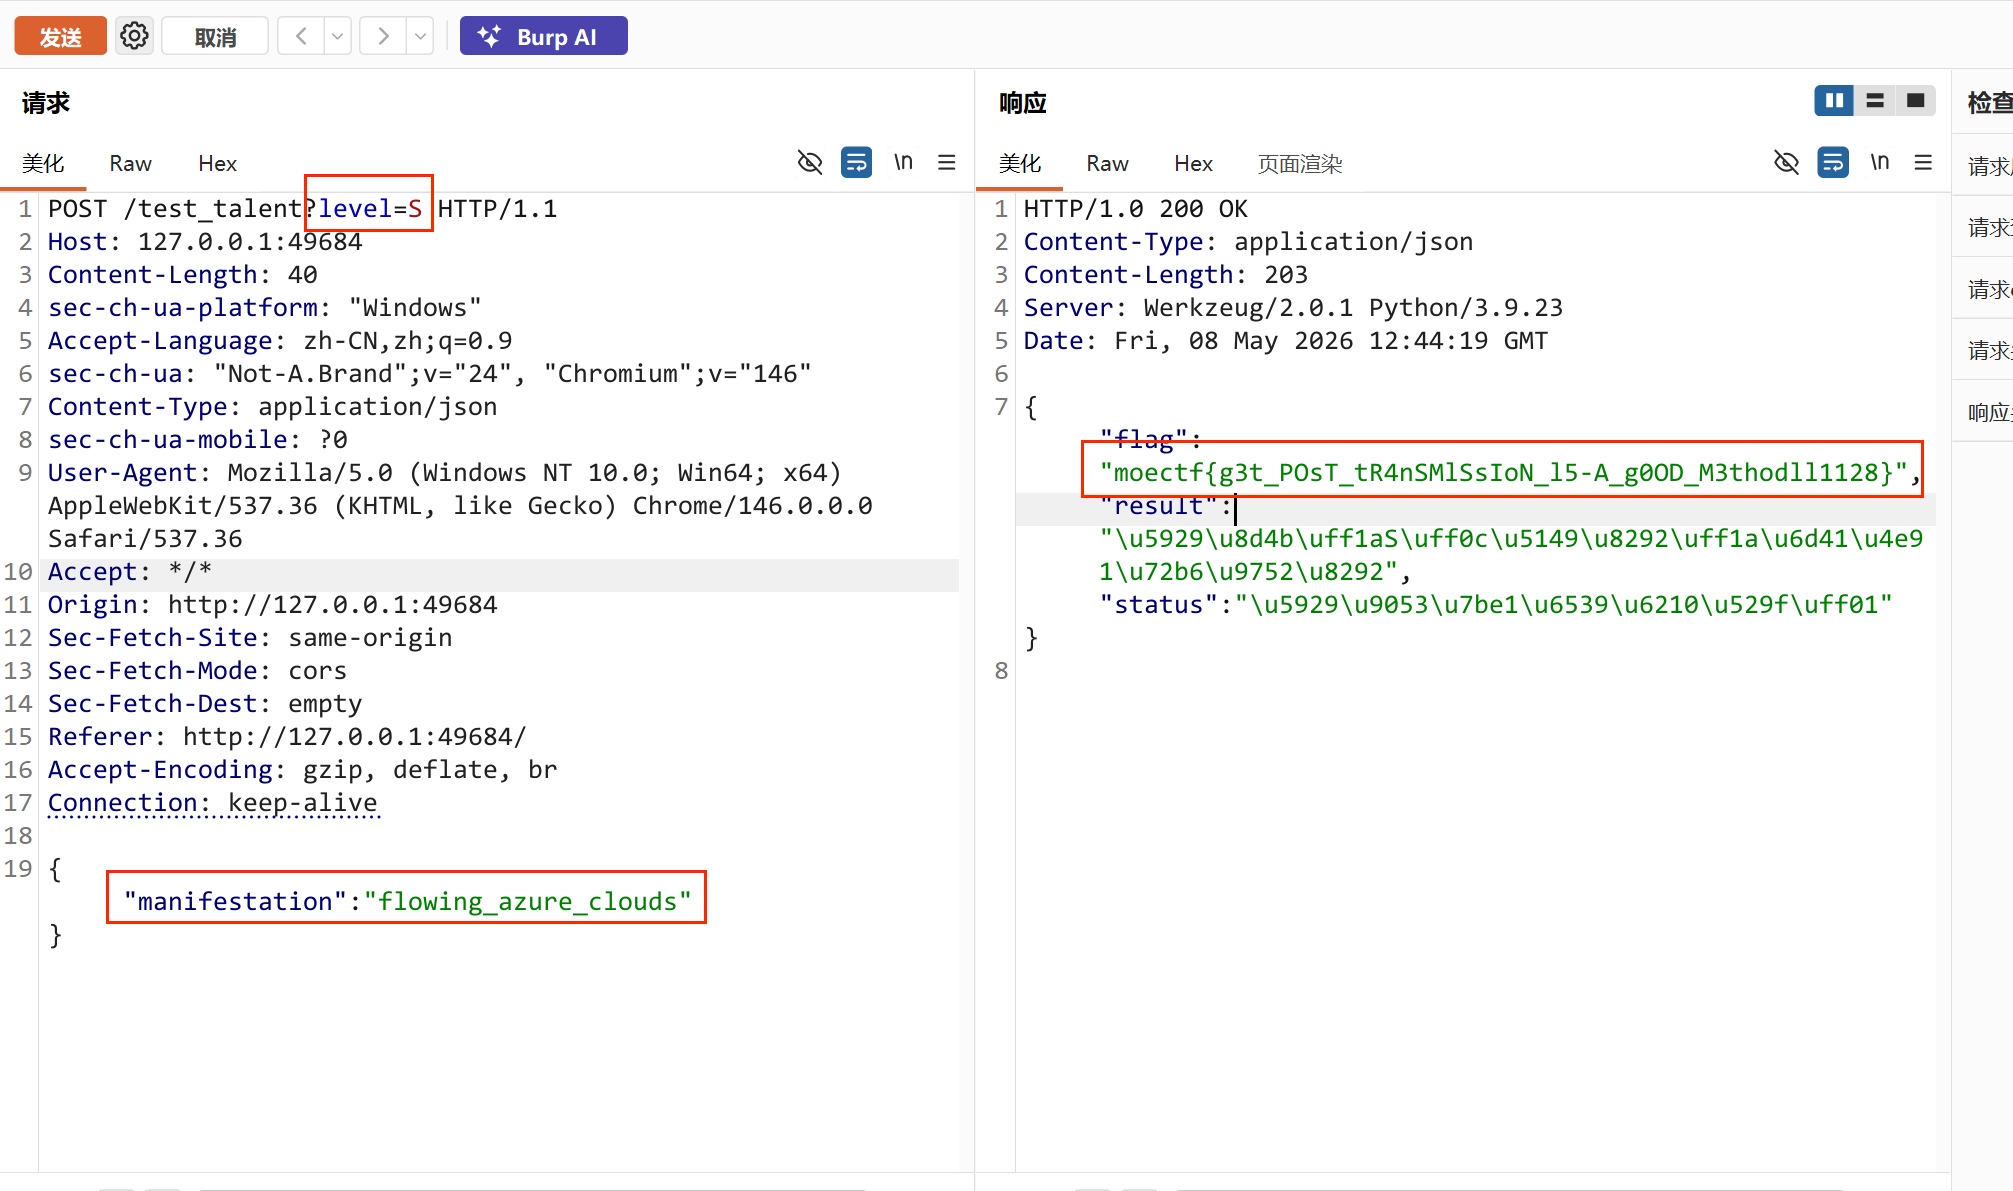Viewport: 2013px width, 1191px height.
Task: Open the Repeater settings gear icon
Action: coord(134,37)
